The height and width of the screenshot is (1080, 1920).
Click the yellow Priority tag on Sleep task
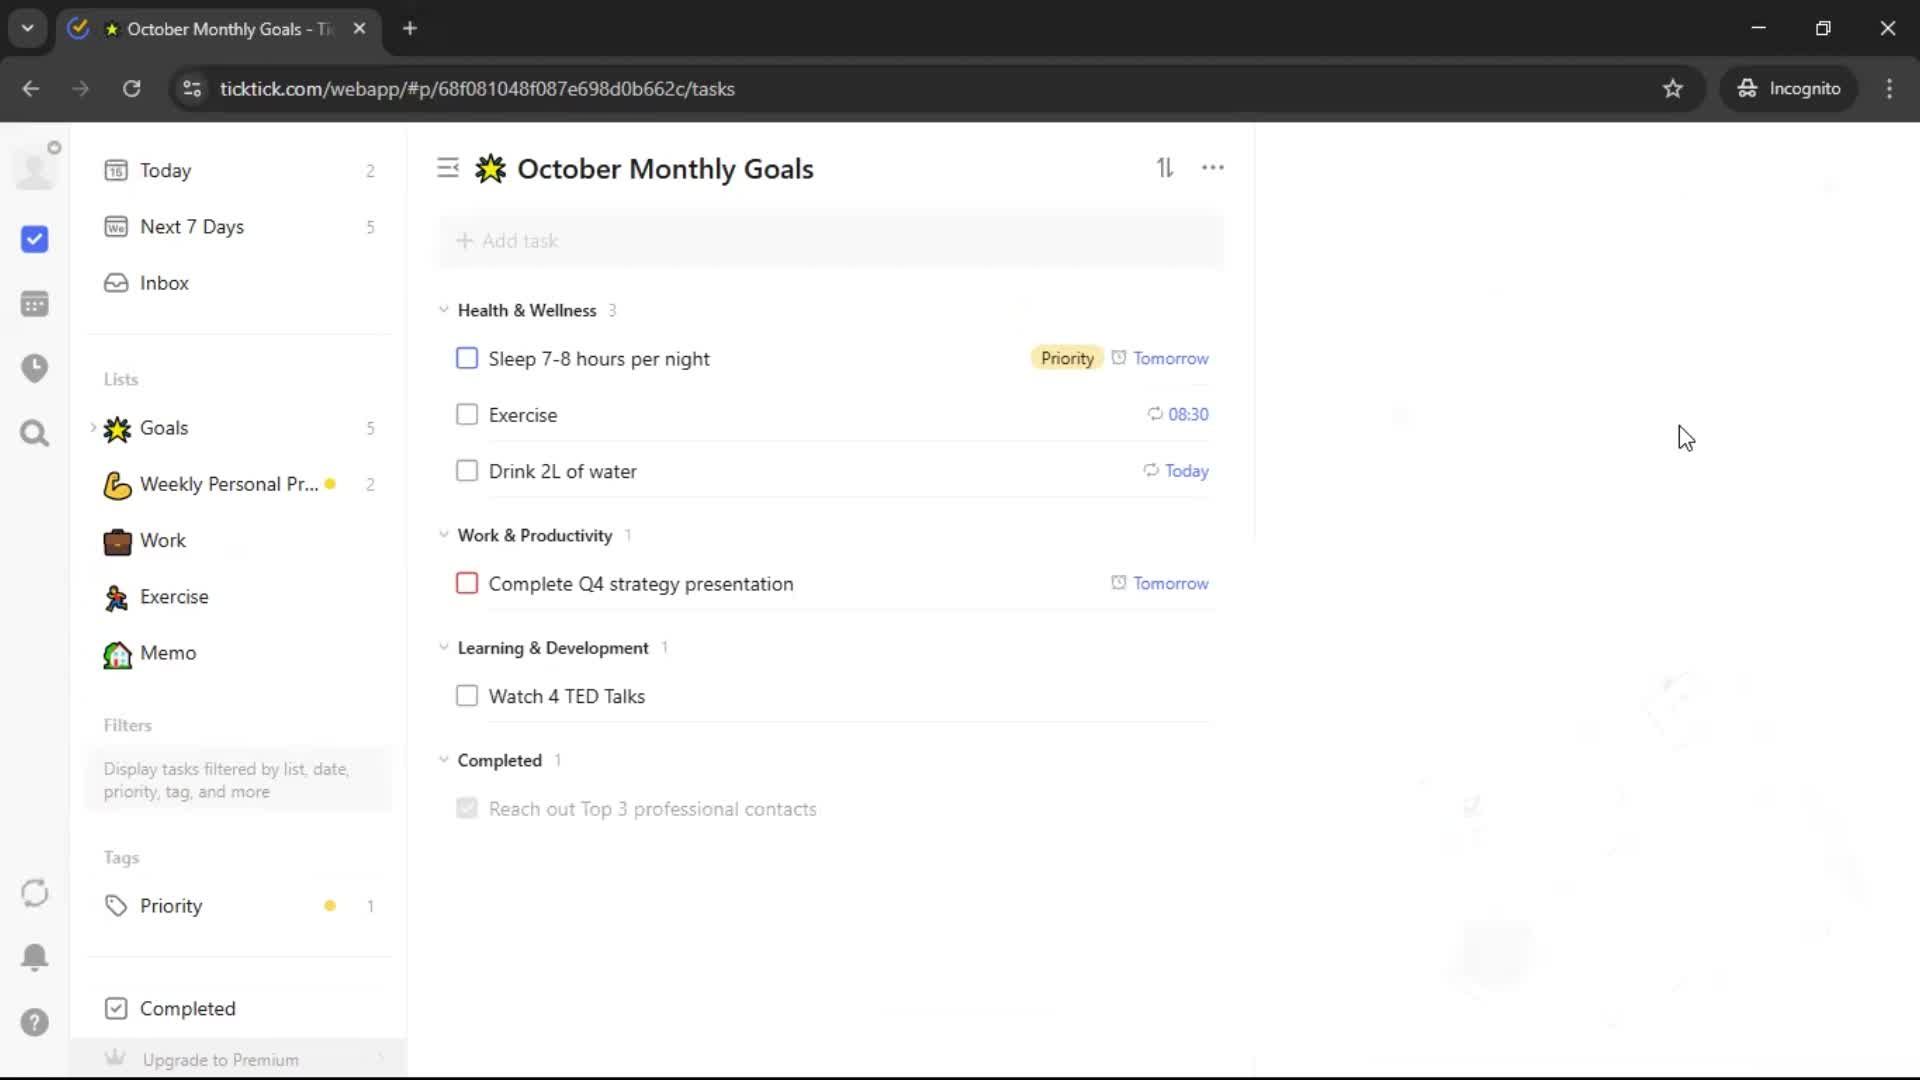[1066, 358]
